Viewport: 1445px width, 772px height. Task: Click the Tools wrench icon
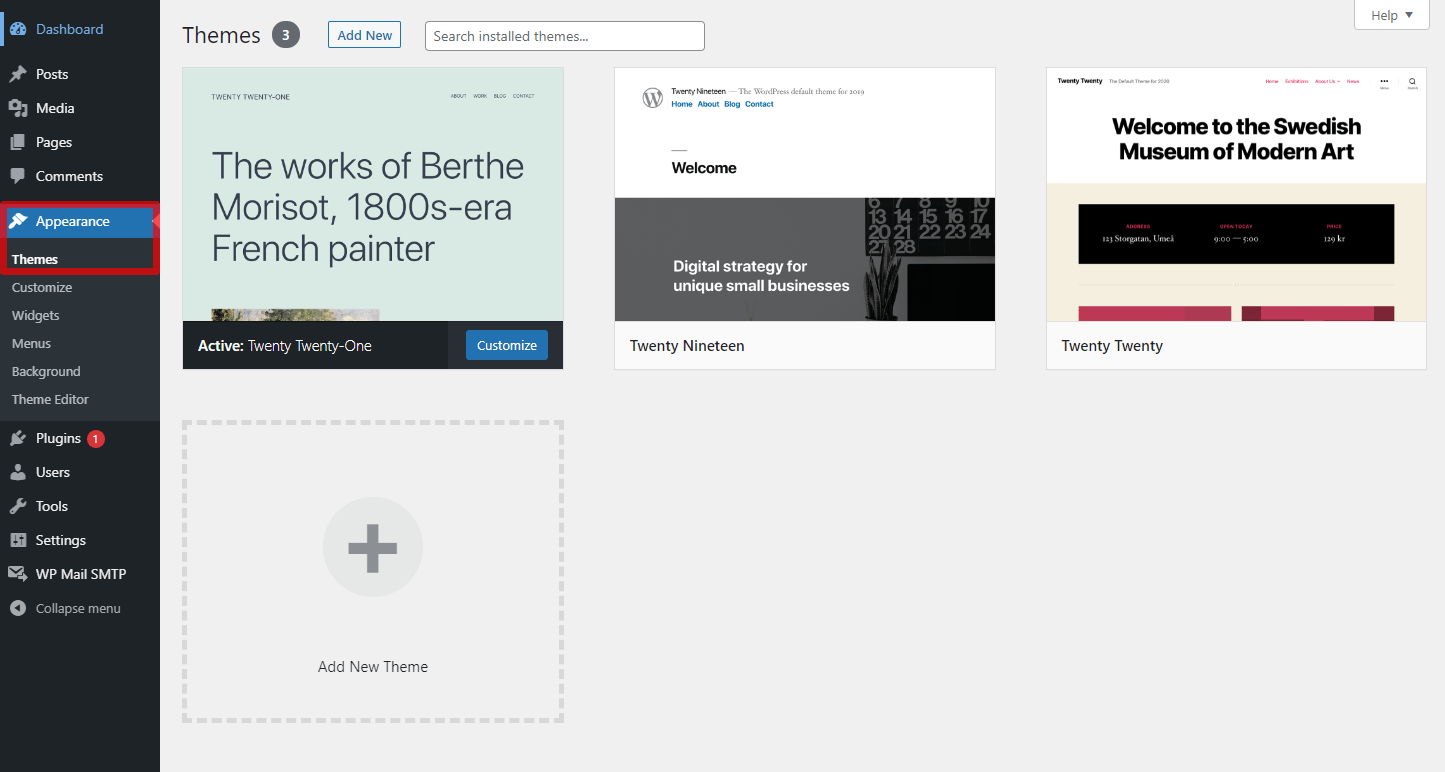coord(18,506)
